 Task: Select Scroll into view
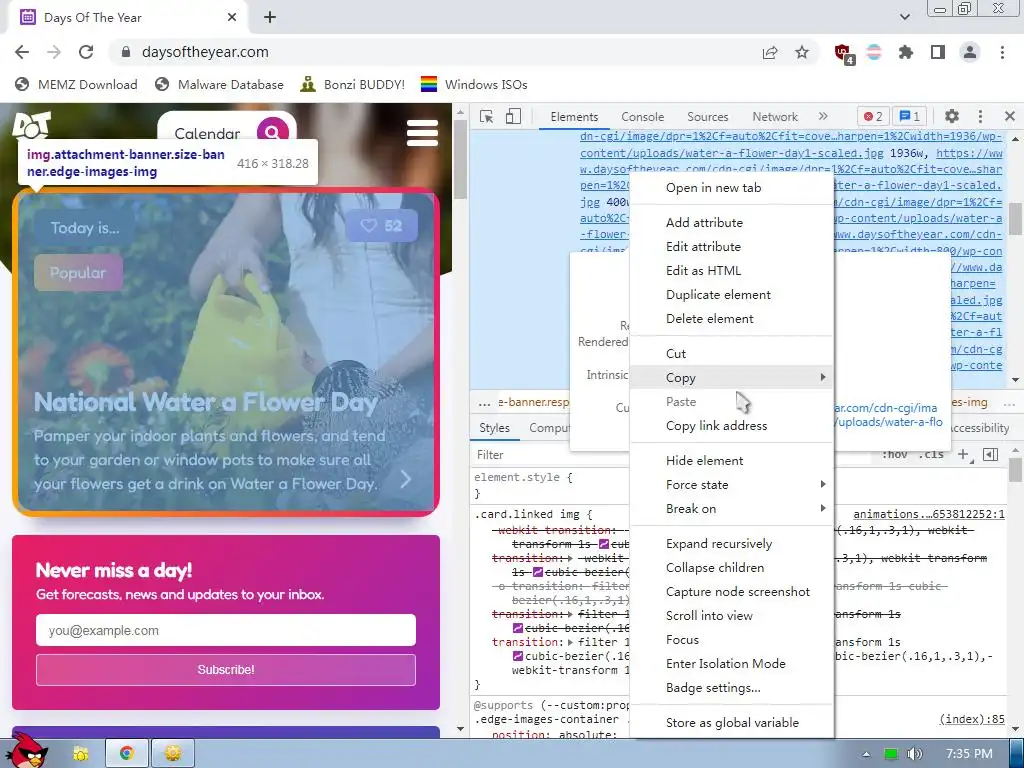(x=732, y=616)
